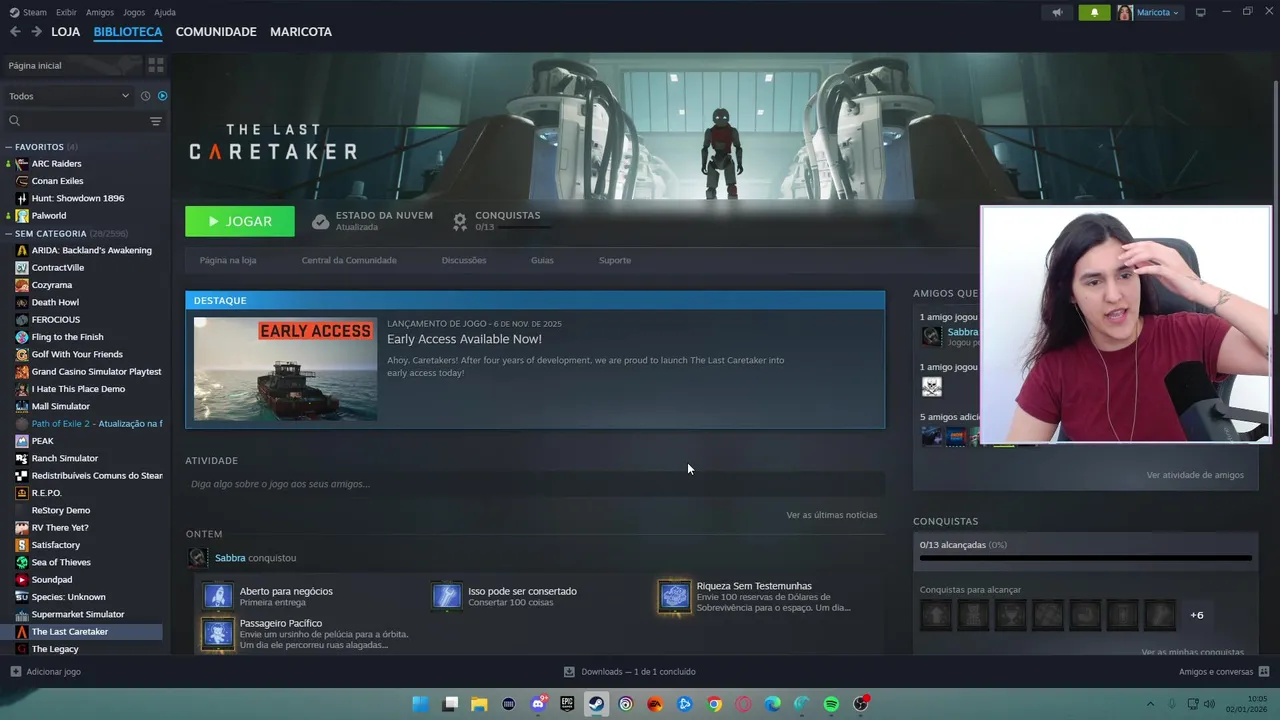Click the Aberto para negócios achievement icon
Viewport: 1280px width, 720px height.
(218, 596)
